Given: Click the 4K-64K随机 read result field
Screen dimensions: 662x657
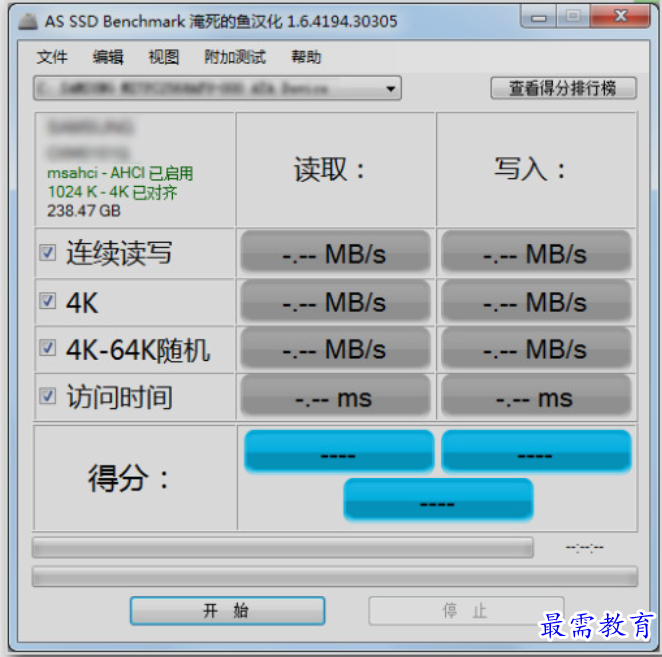Looking at the screenshot, I should tap(335, 348).
